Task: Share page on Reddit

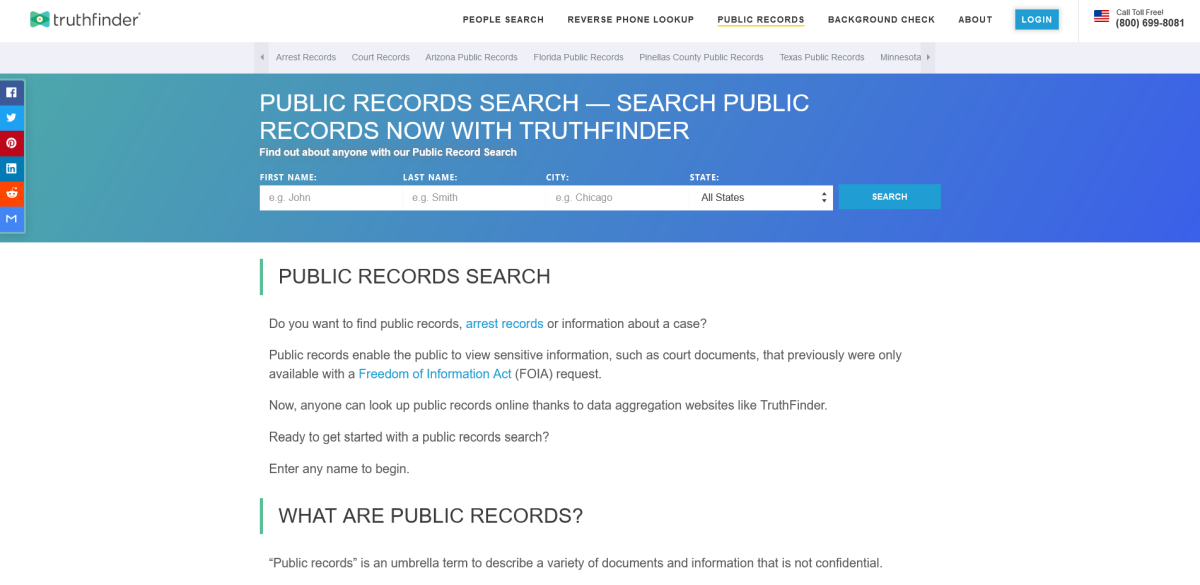Action: 12,193
